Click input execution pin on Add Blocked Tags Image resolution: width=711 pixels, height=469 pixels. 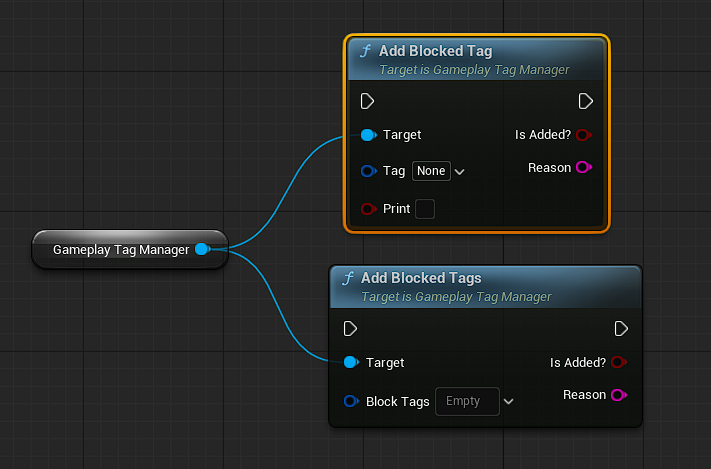point(350,329)
